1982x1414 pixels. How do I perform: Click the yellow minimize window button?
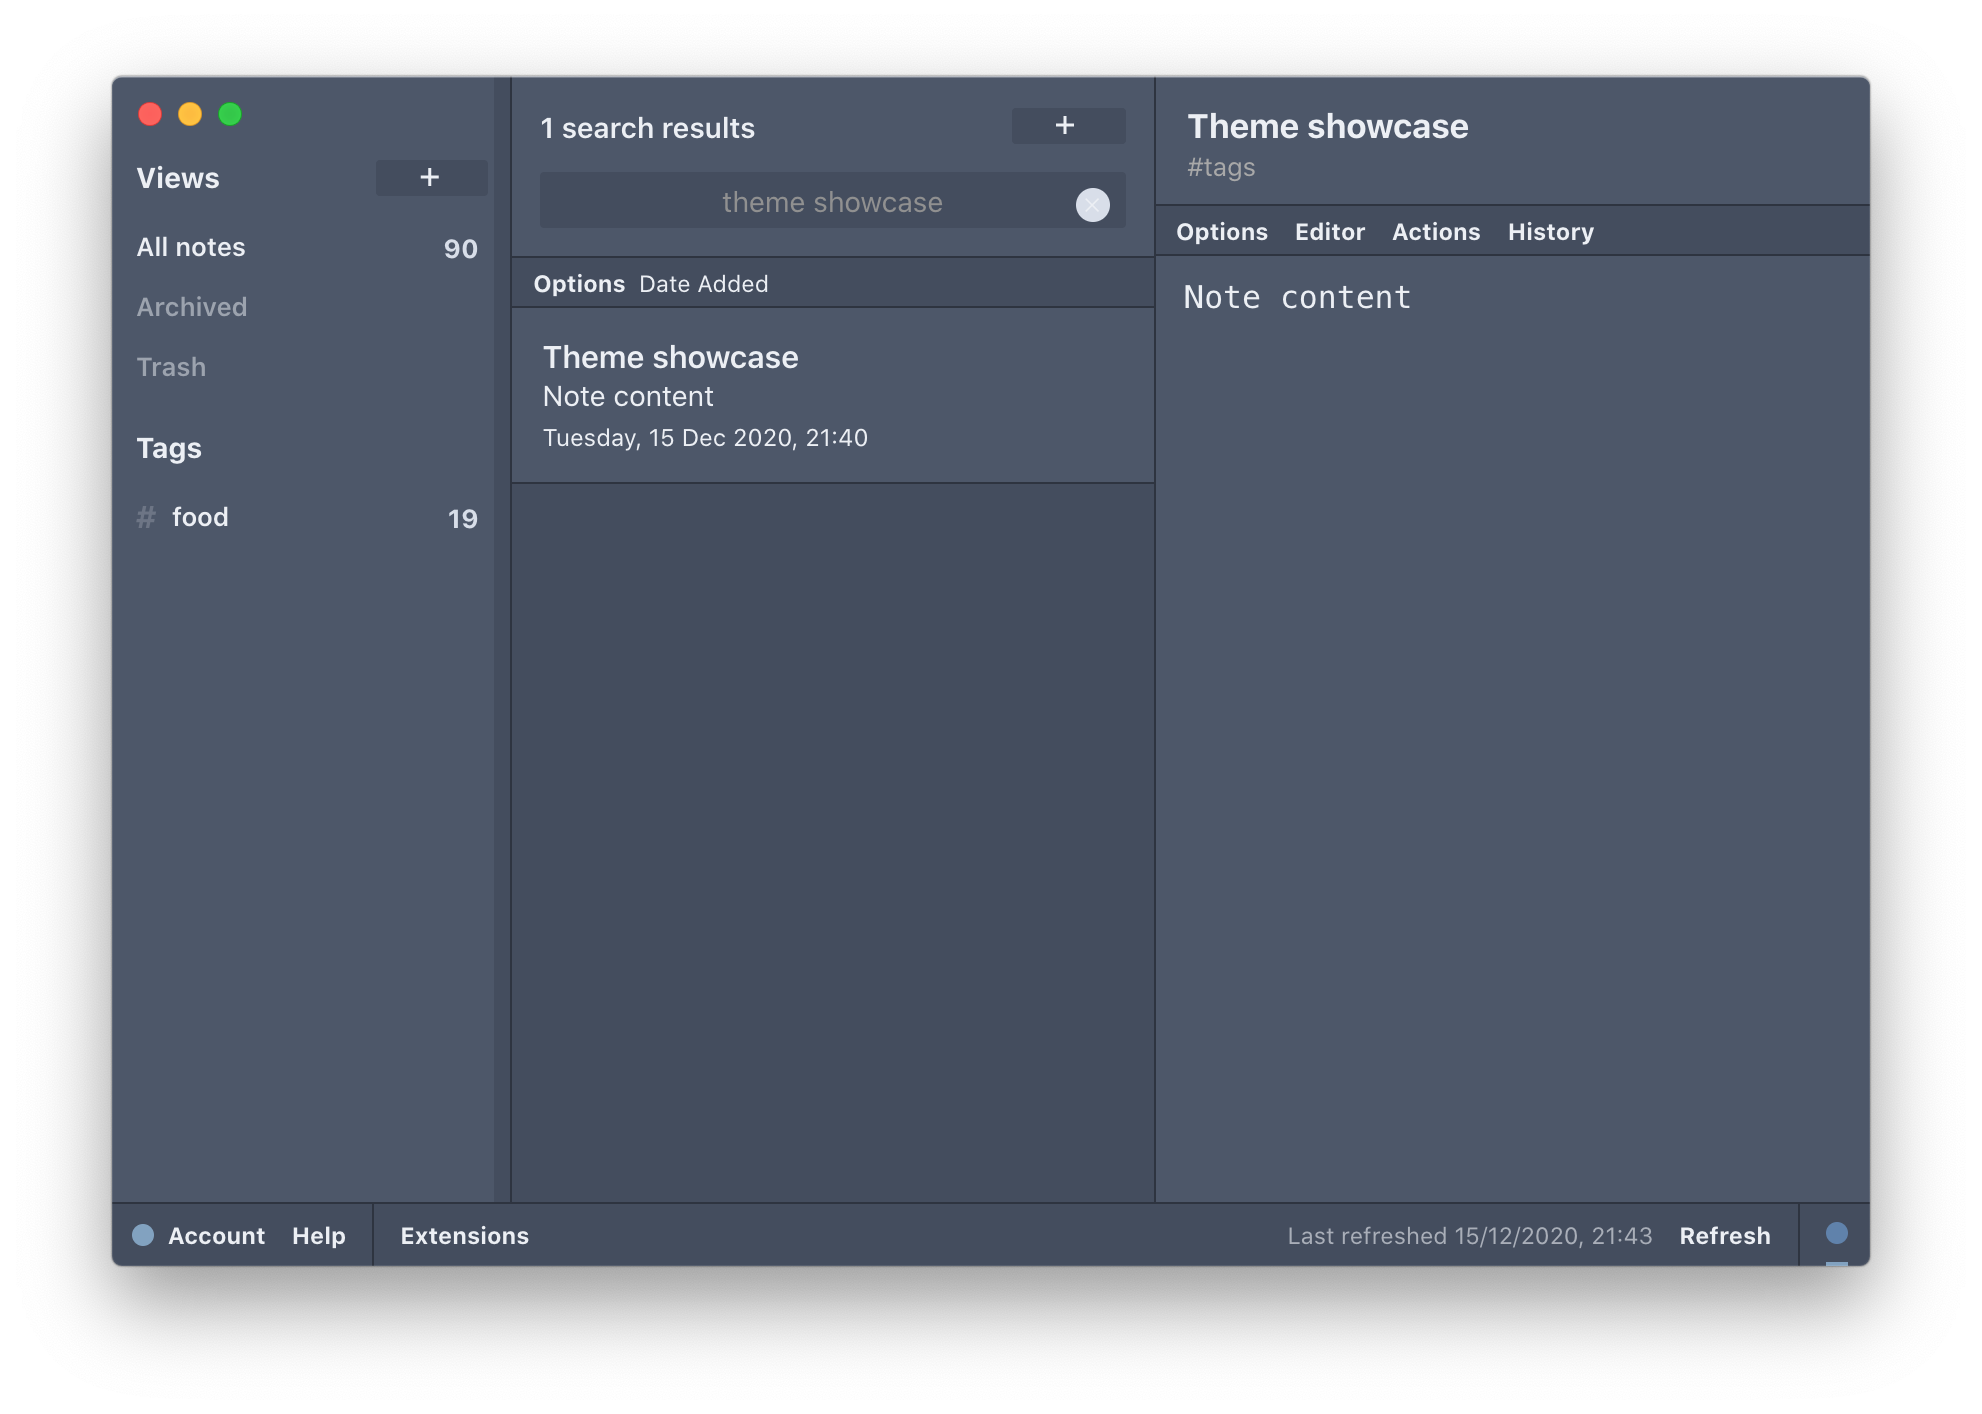190,114
